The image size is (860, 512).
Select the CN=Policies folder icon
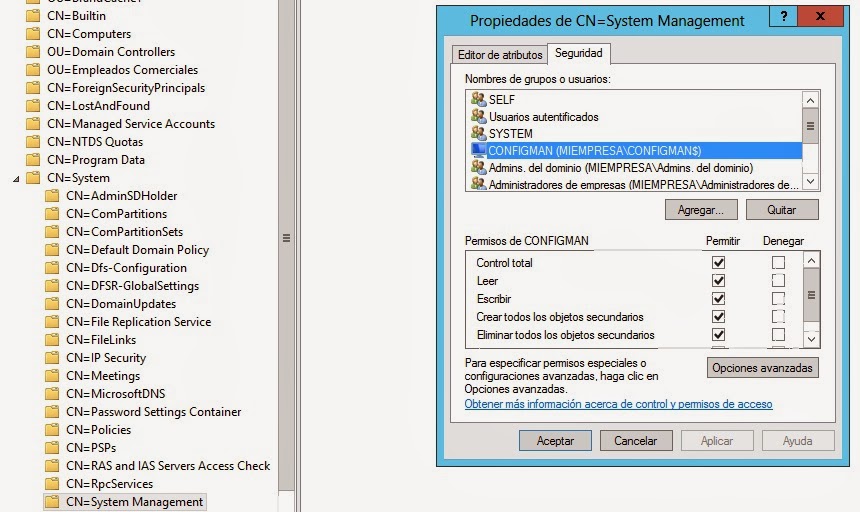(51, 430)
